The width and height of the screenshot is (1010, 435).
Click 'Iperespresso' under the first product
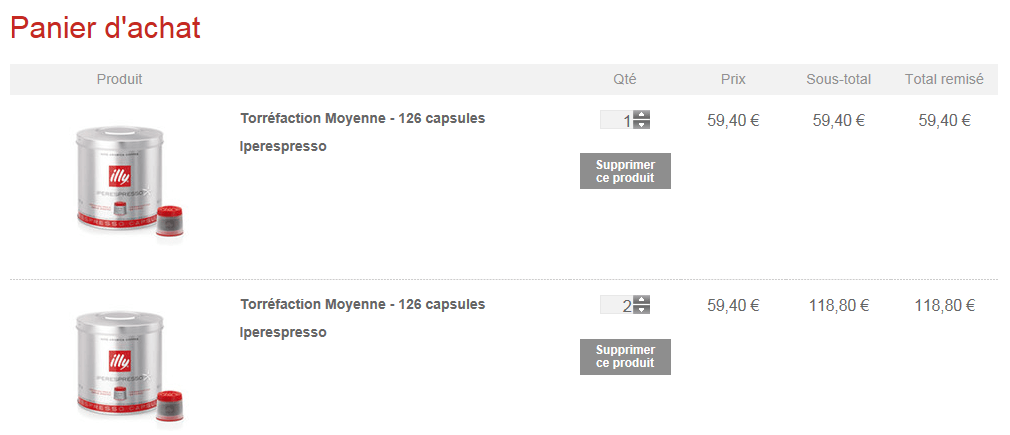(x=283, y=146)
